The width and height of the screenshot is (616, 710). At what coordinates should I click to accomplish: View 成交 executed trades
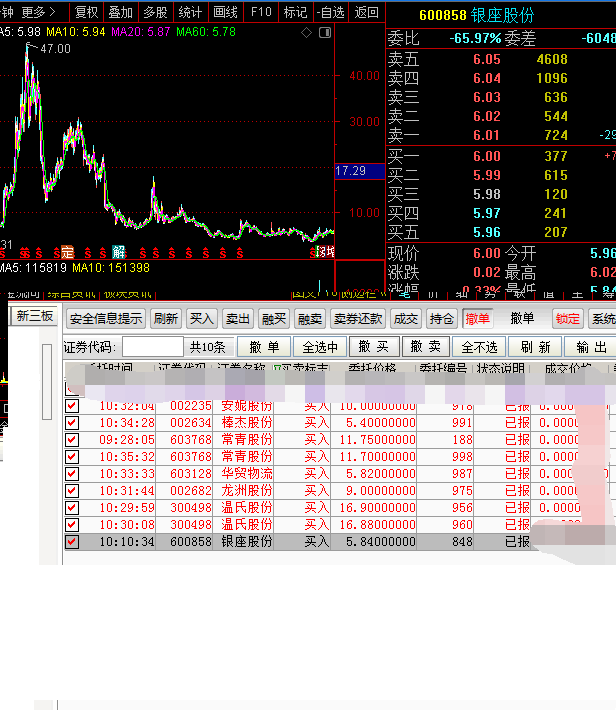pos(406,319)
